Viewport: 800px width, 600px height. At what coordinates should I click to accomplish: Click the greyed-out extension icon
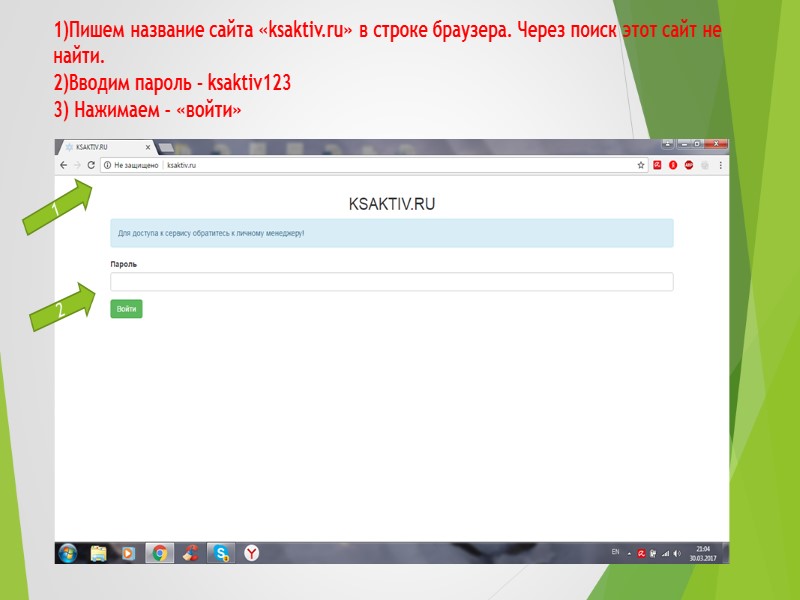click(x=705, y=165)
